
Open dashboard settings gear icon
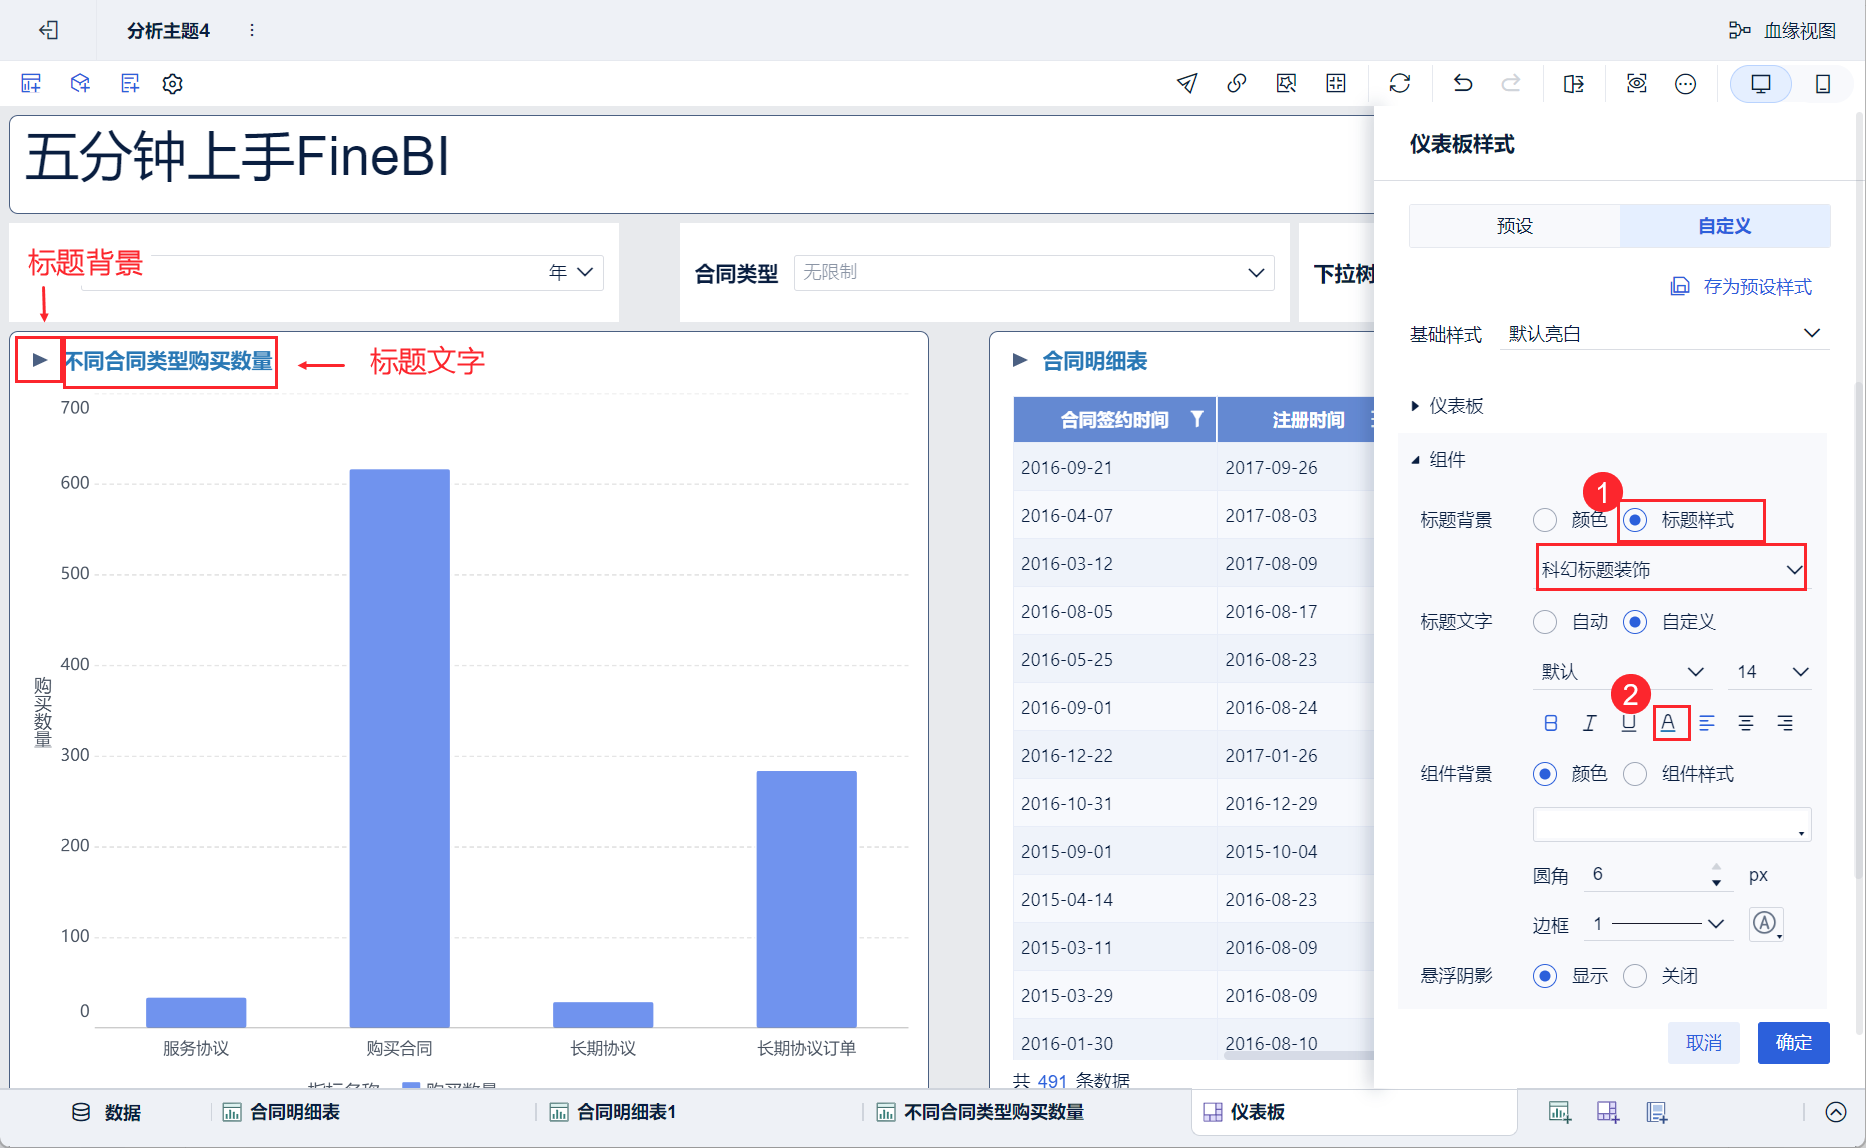point(173,83)
